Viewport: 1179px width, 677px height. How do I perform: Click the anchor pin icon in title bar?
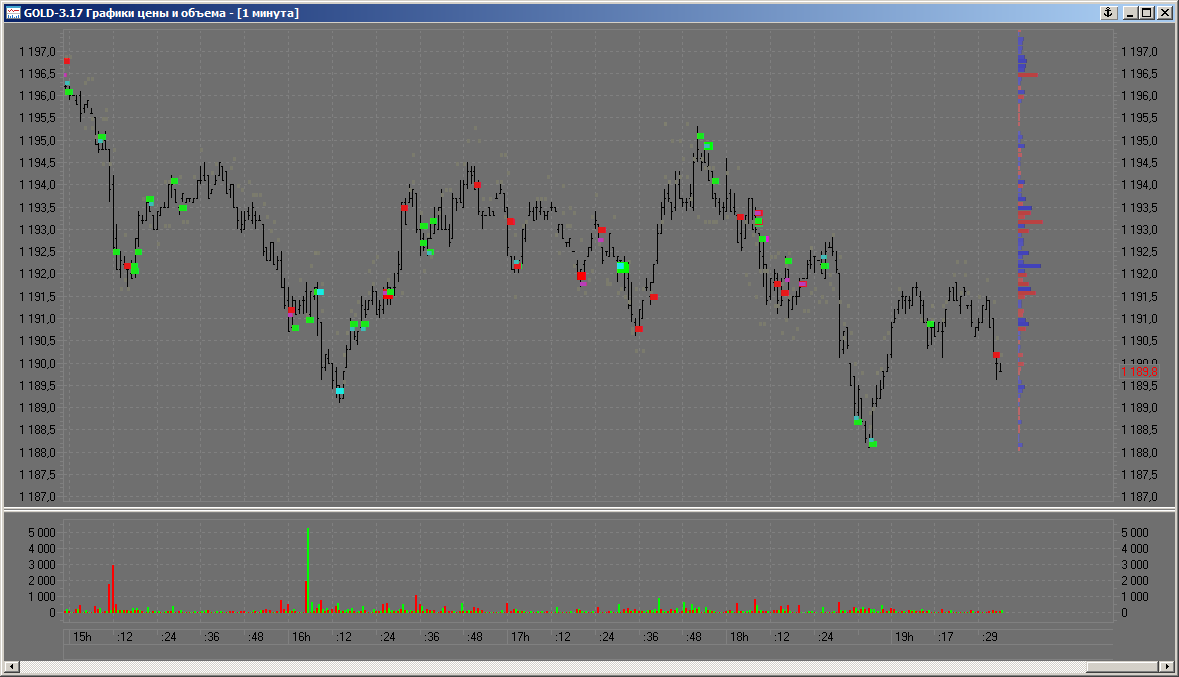click(x=1108, y=13)
